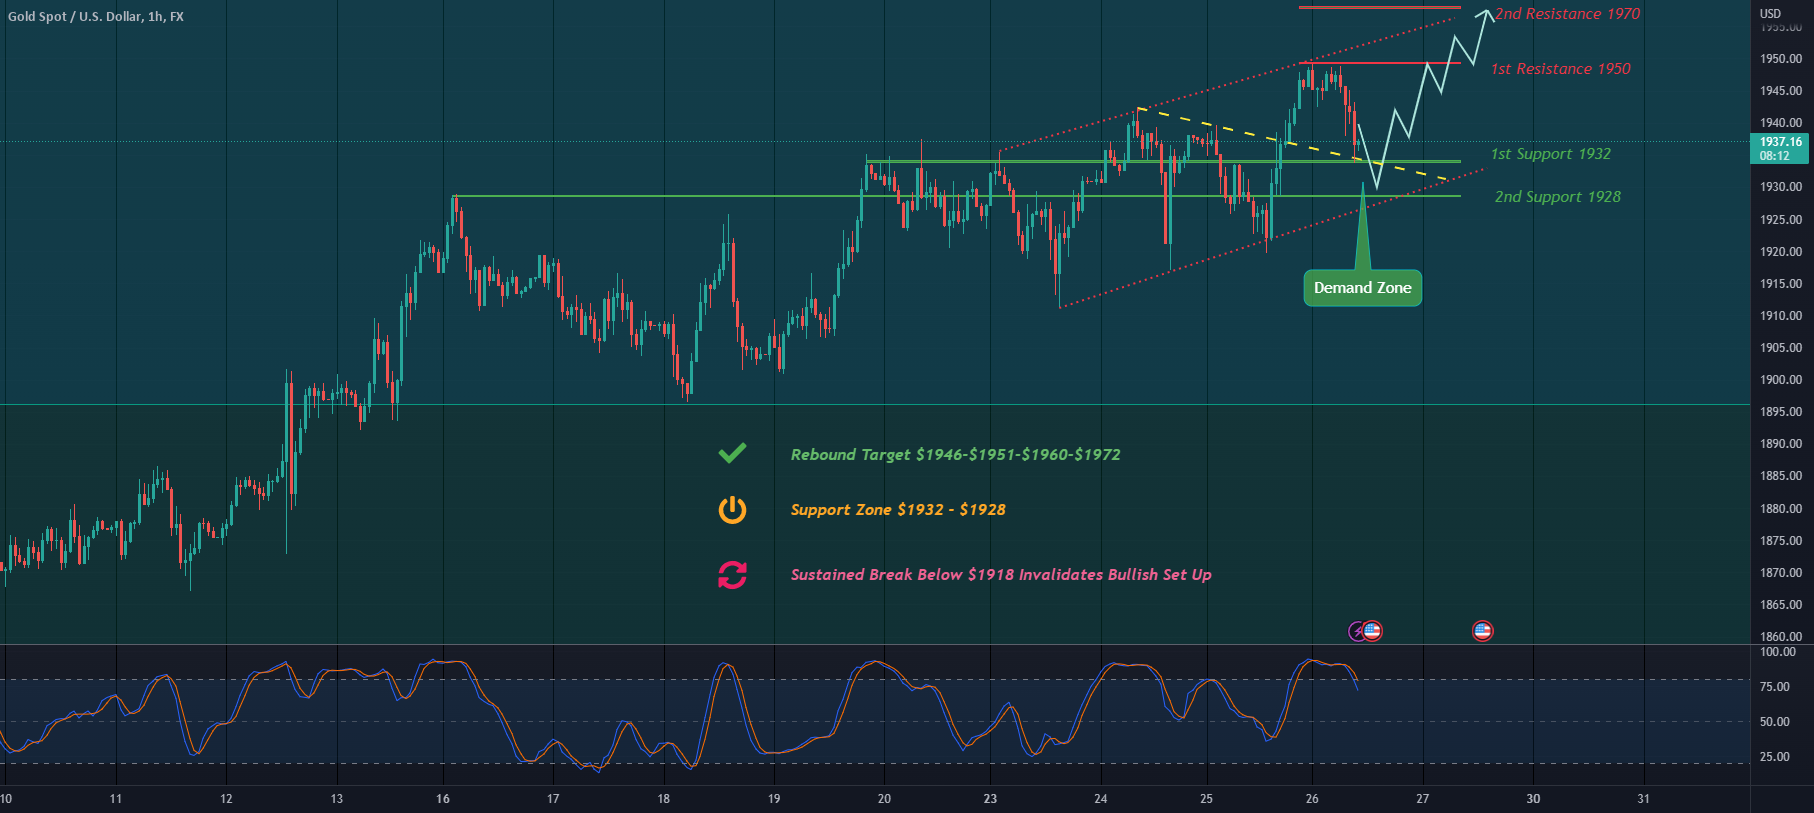The height and width of the screenshot is (813, 1814).
Task: Click the Sustained Break Below $1918 annotation
Action: (x=1001, y=575)
